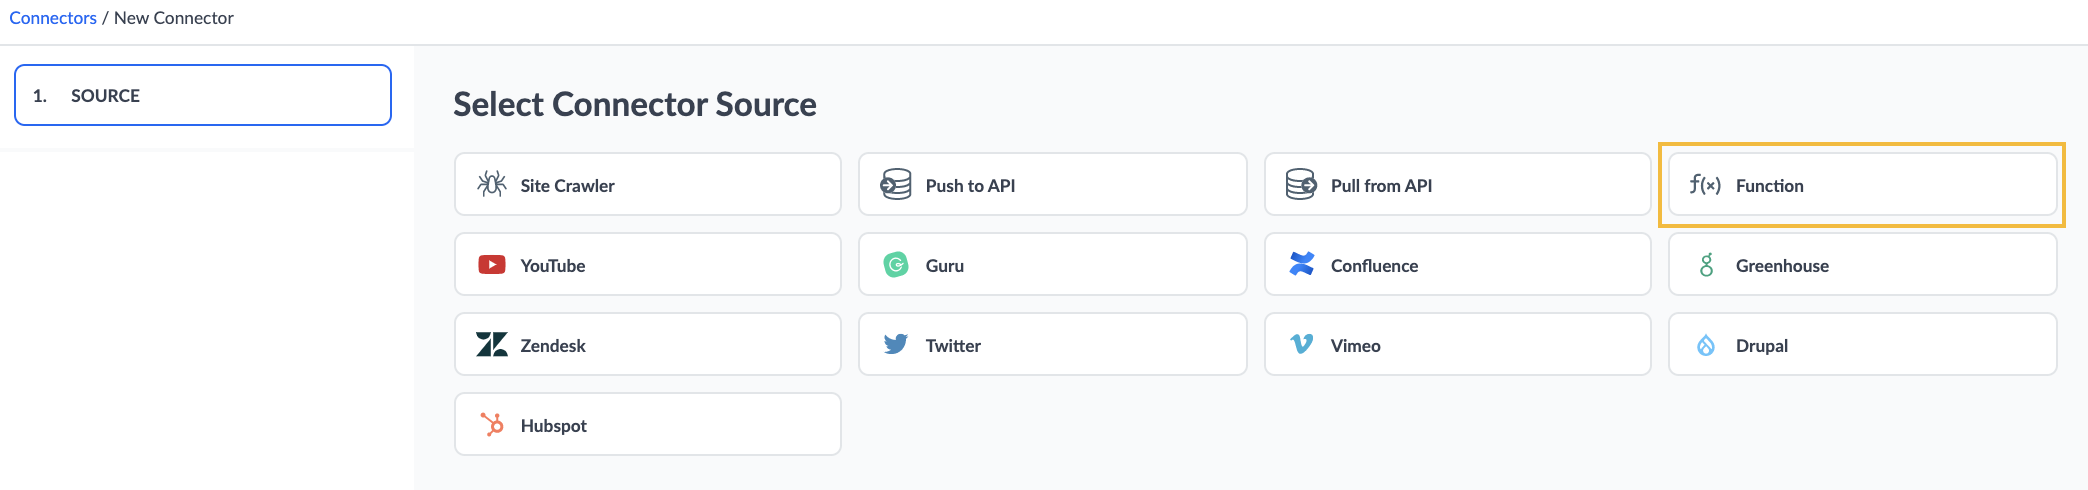Click the Hubspot sprocket icon

pyautogui.click(x=491, y=424)
